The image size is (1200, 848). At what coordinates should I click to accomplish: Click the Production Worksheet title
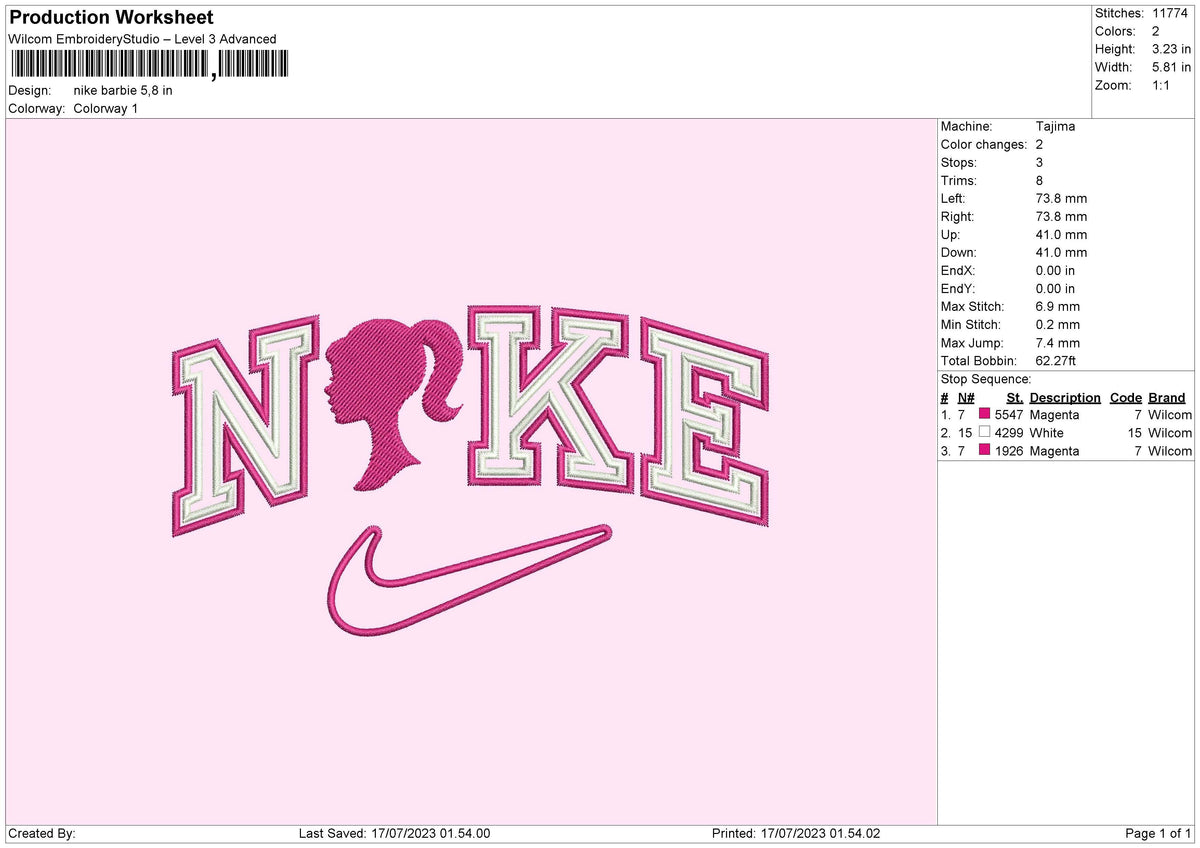pyautogui.click(x=110, y=18)
